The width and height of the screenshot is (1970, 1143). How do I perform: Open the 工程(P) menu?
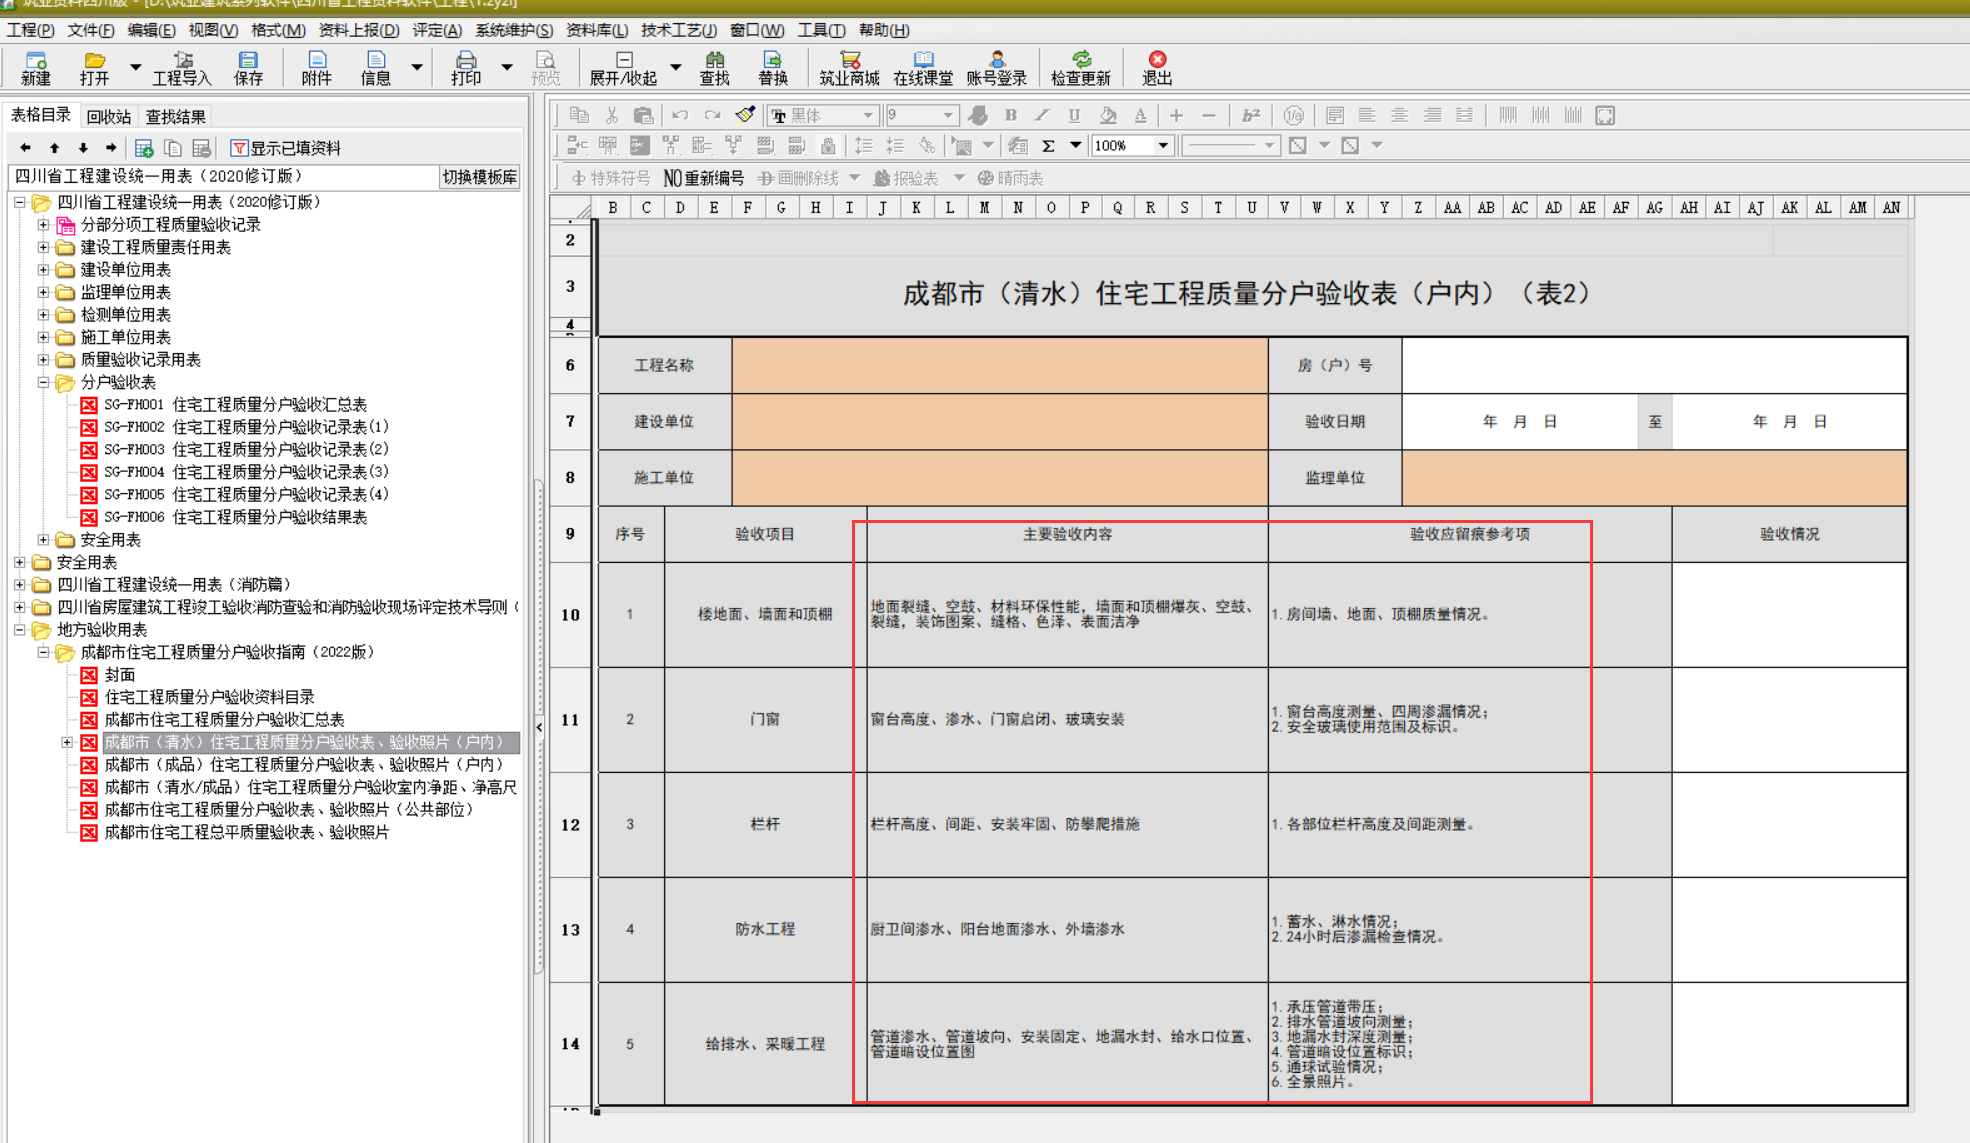tap(30, 30)
